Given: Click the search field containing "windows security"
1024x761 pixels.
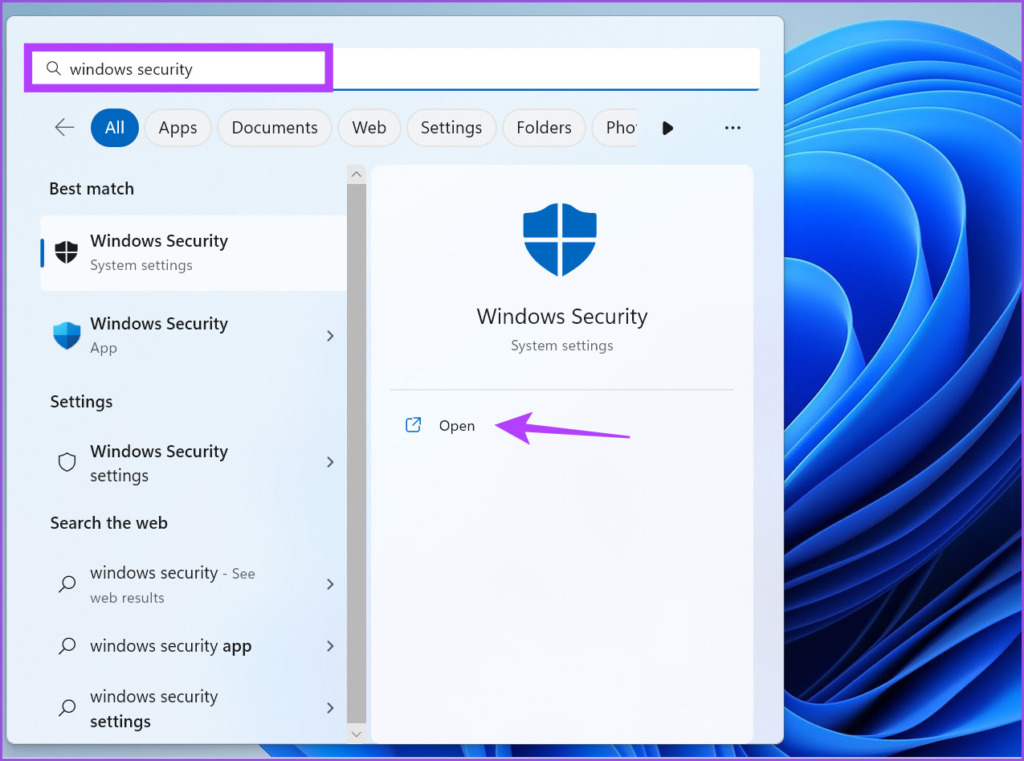Looking at the screenshot, I should click(x=396, y=69).
